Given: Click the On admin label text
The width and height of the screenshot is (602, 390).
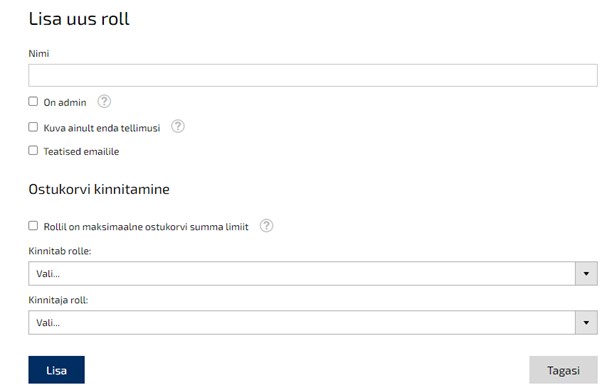Looking at the screenshot, I should click(65, 102).
